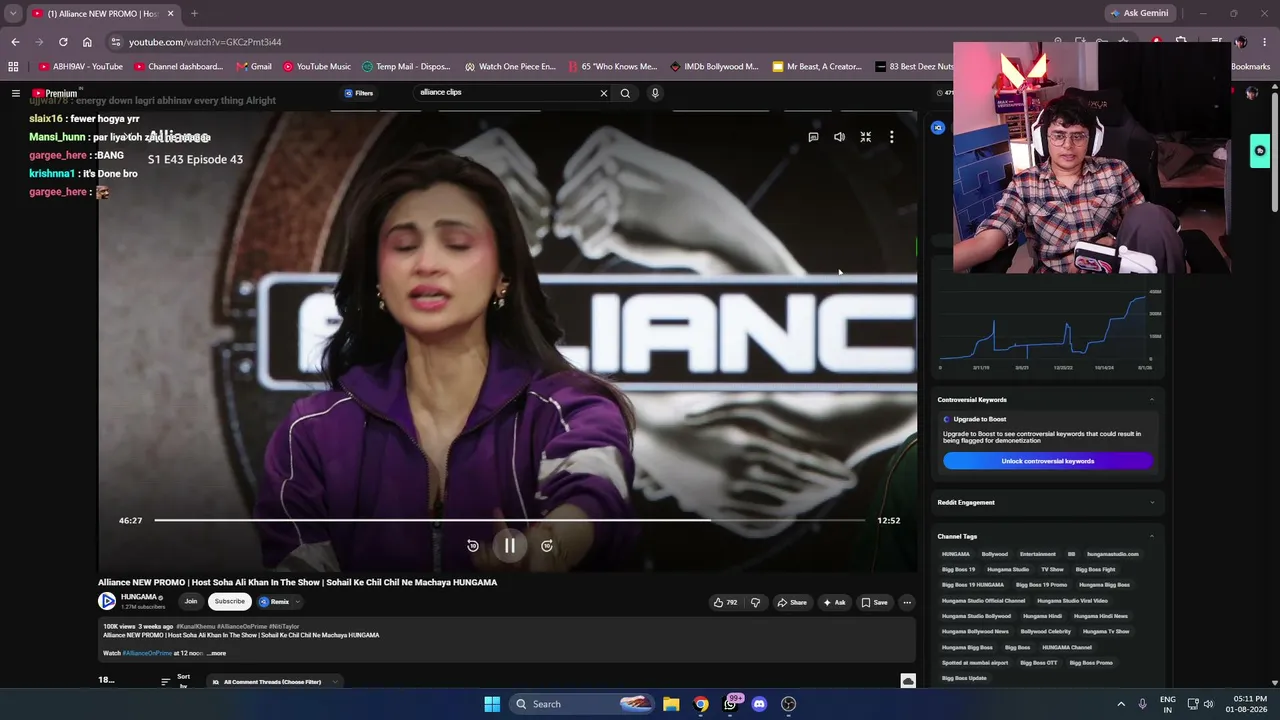Open the tab search dropdown in Chrome
This screenshot has height=720, width=1280.
[x=13, y=14]
